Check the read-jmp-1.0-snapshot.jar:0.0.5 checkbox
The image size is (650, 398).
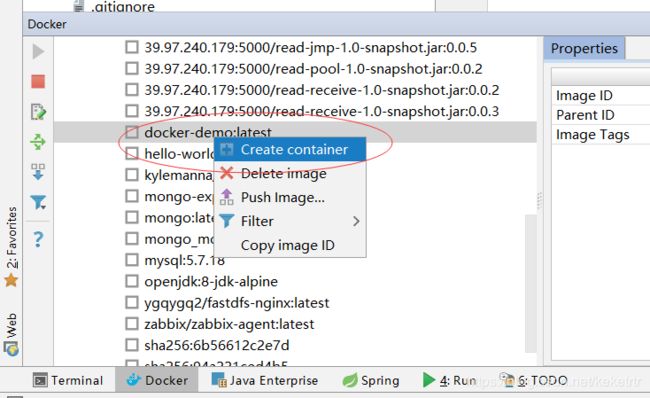tap(132, 47)
